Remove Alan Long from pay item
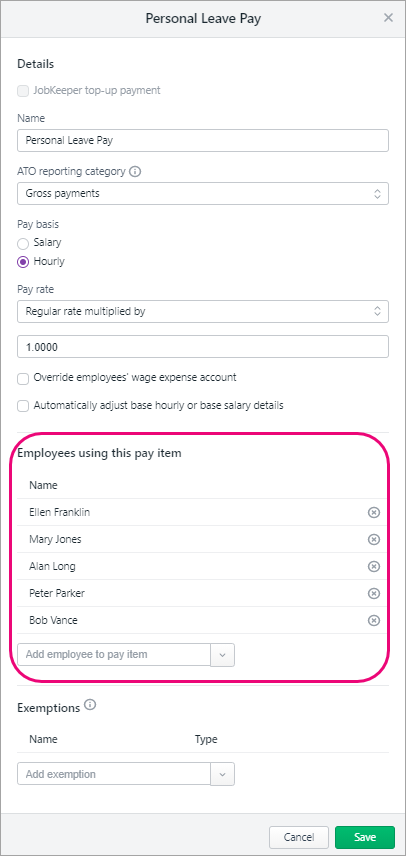This screenshot has height=856, width=406. click(374, 566)
